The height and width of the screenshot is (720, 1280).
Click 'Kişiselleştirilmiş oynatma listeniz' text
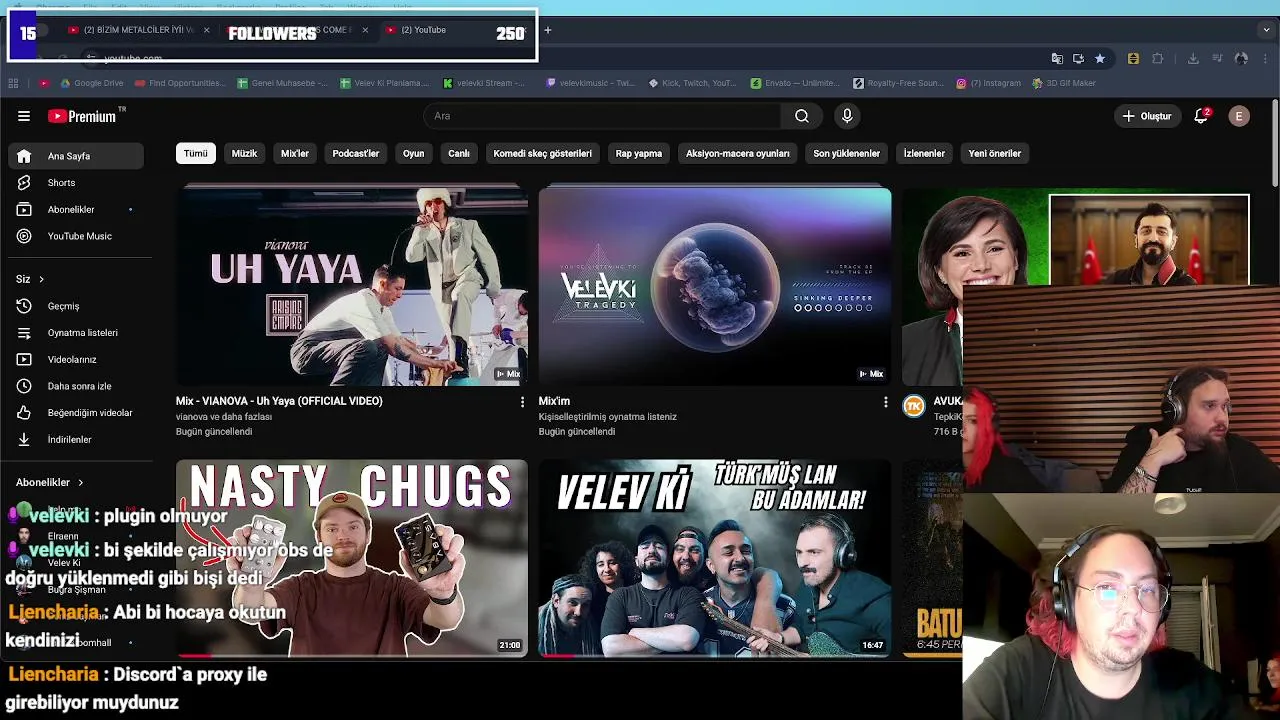click(608, 417)
